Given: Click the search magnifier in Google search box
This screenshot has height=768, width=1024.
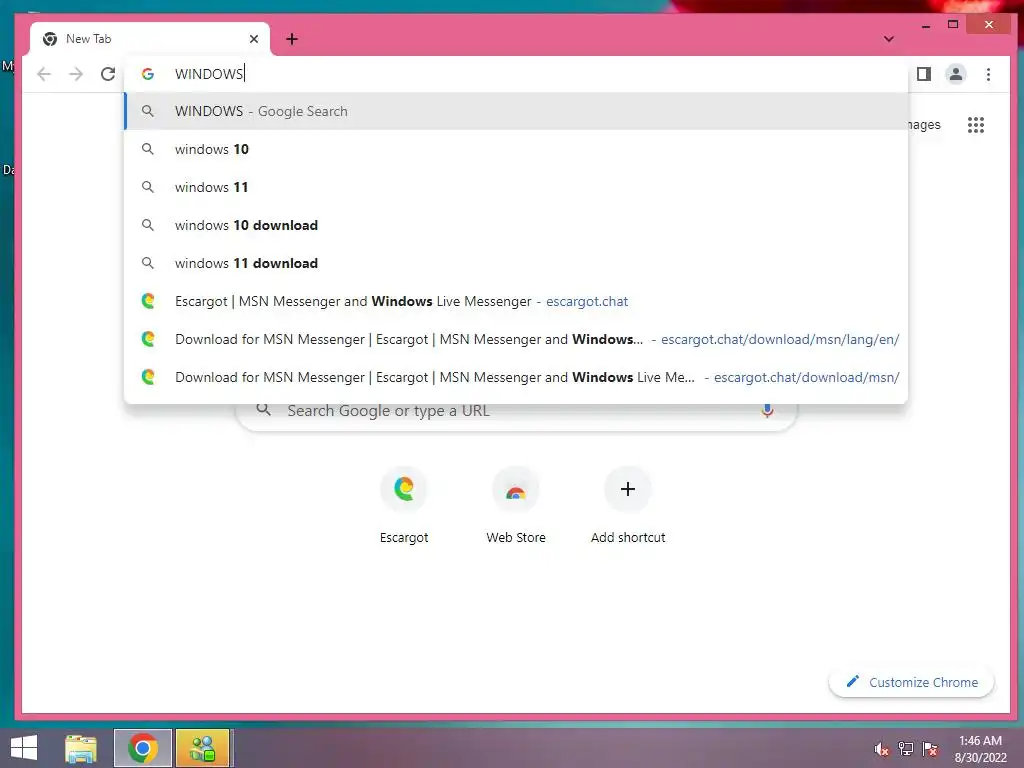Looking at the screenshot, I should pyautogui.click(x=263, y=410).
